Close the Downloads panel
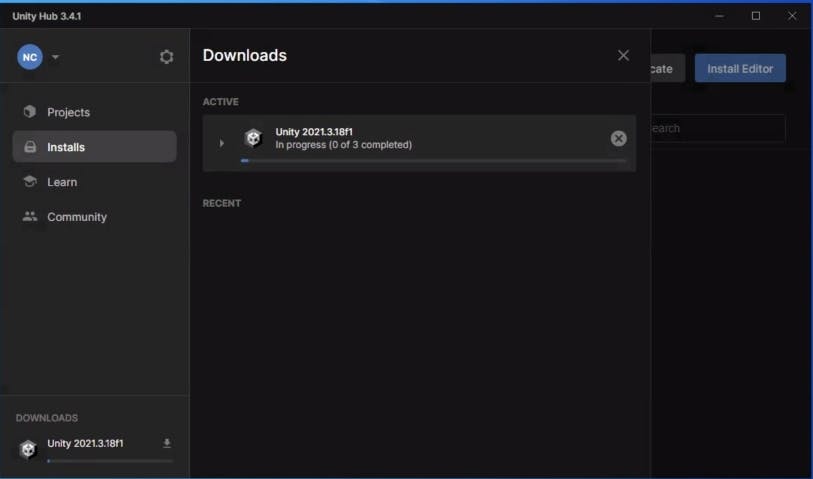Screen dimensions: 813x479 [623, 55]
